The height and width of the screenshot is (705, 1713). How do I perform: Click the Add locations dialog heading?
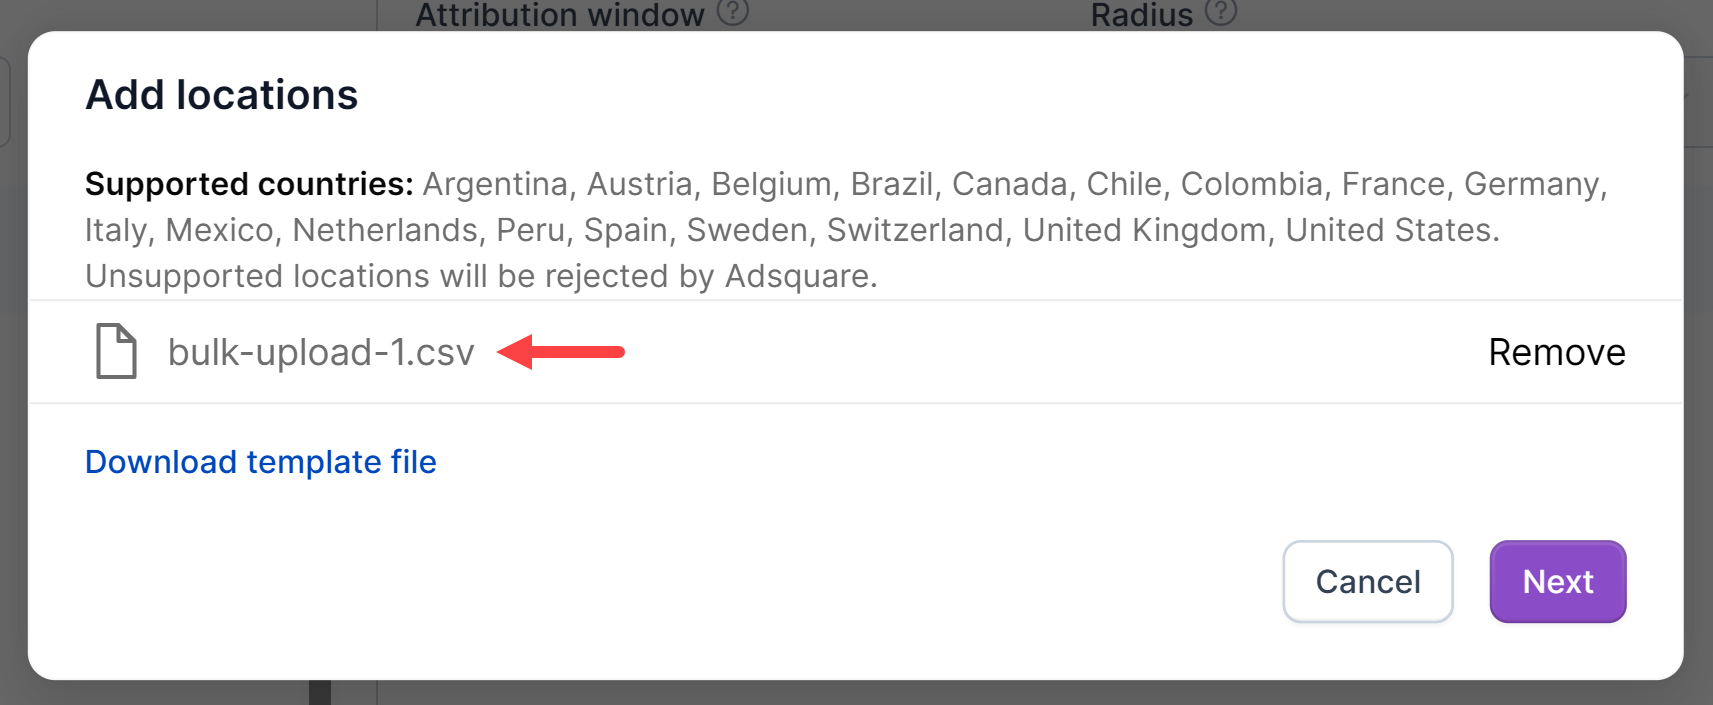(222, 95)
